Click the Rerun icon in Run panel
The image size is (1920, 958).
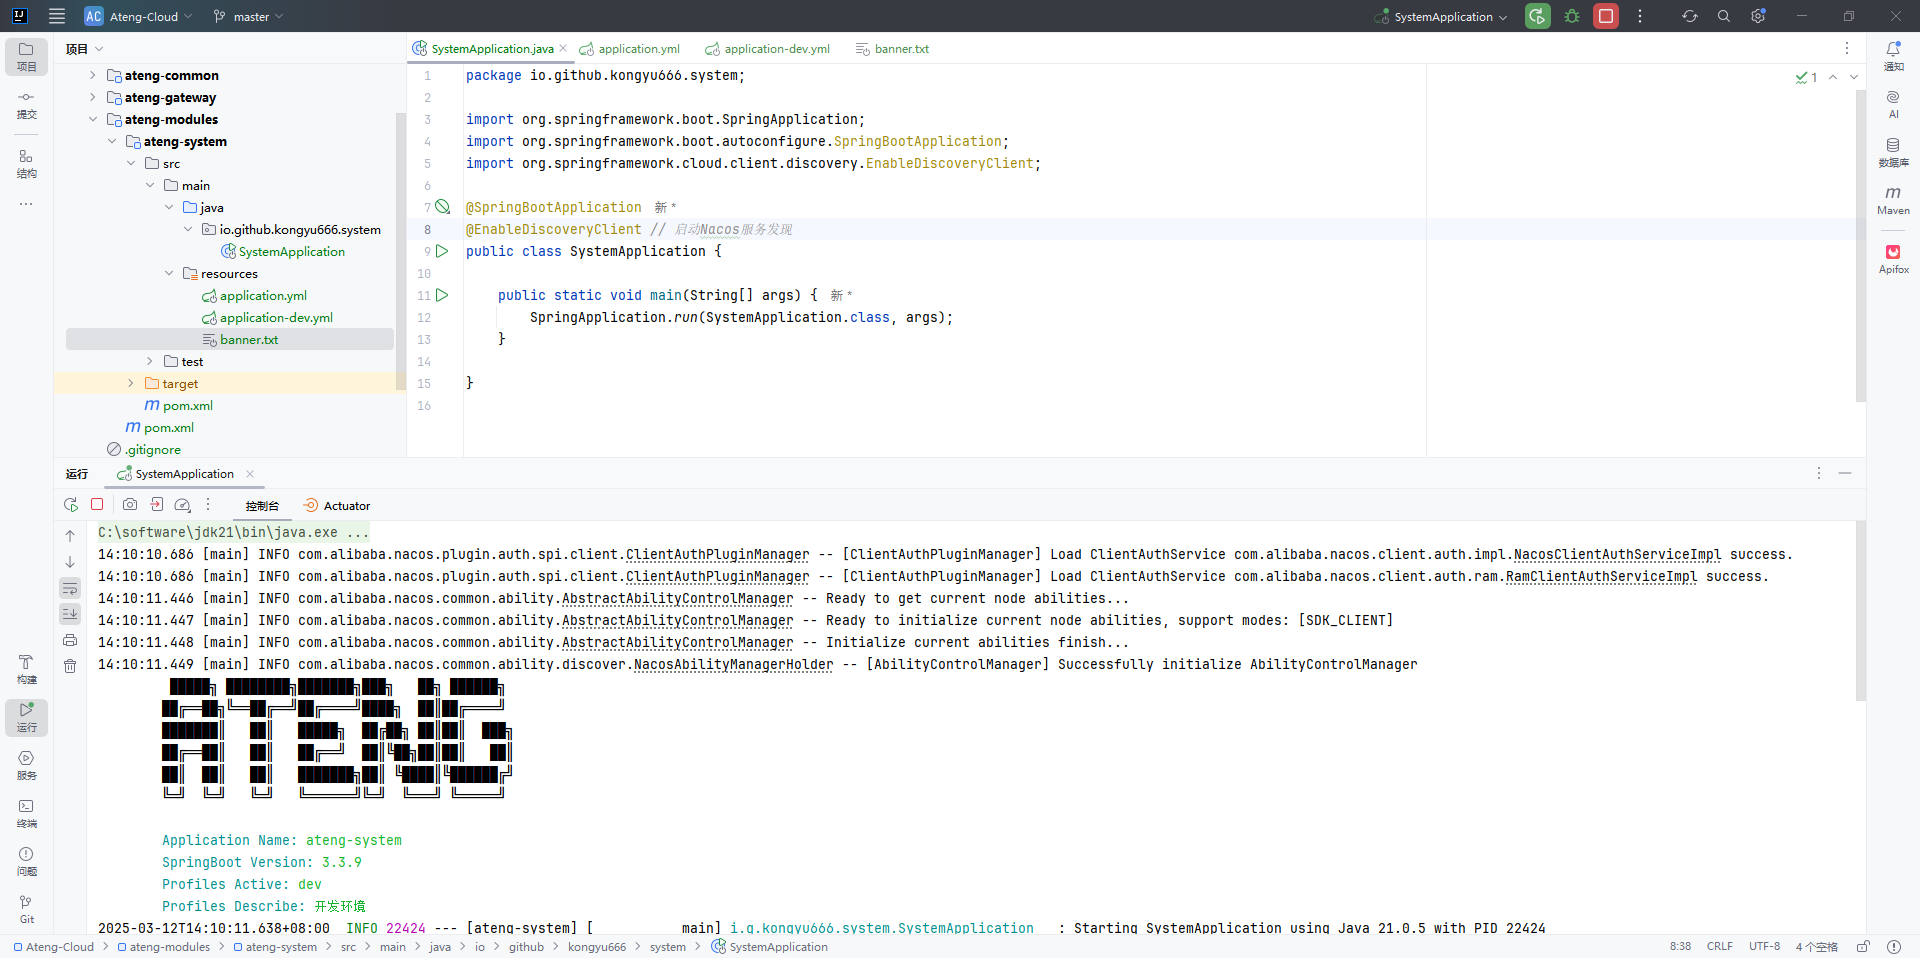coord(70,505)
